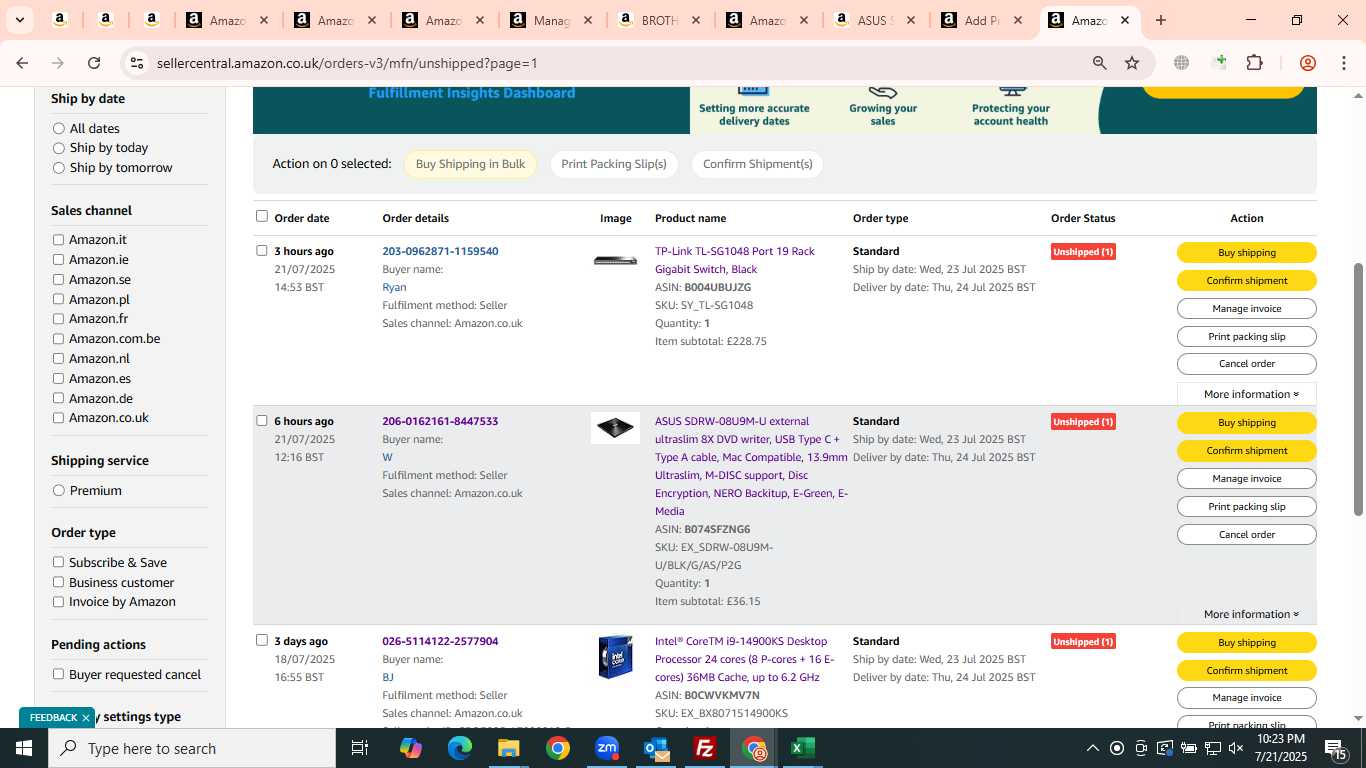This screenshot has height=768, width=1366.
Task: Show hidden system tray icons
Action: pyautogui.click(x=1092, y=748)
